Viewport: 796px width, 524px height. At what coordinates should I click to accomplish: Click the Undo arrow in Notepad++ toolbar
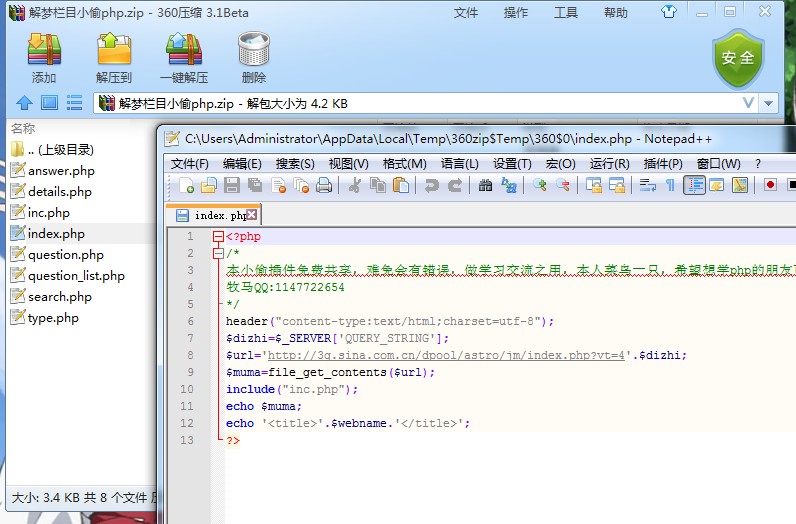431,185
